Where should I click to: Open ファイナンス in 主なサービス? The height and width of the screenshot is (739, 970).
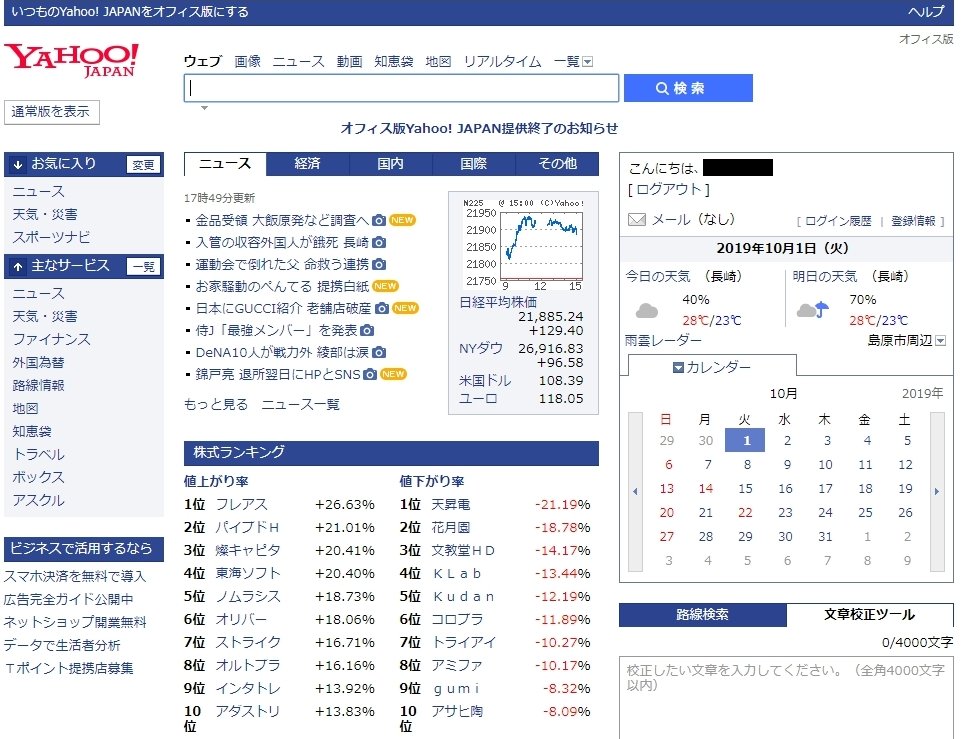(51, 340)
